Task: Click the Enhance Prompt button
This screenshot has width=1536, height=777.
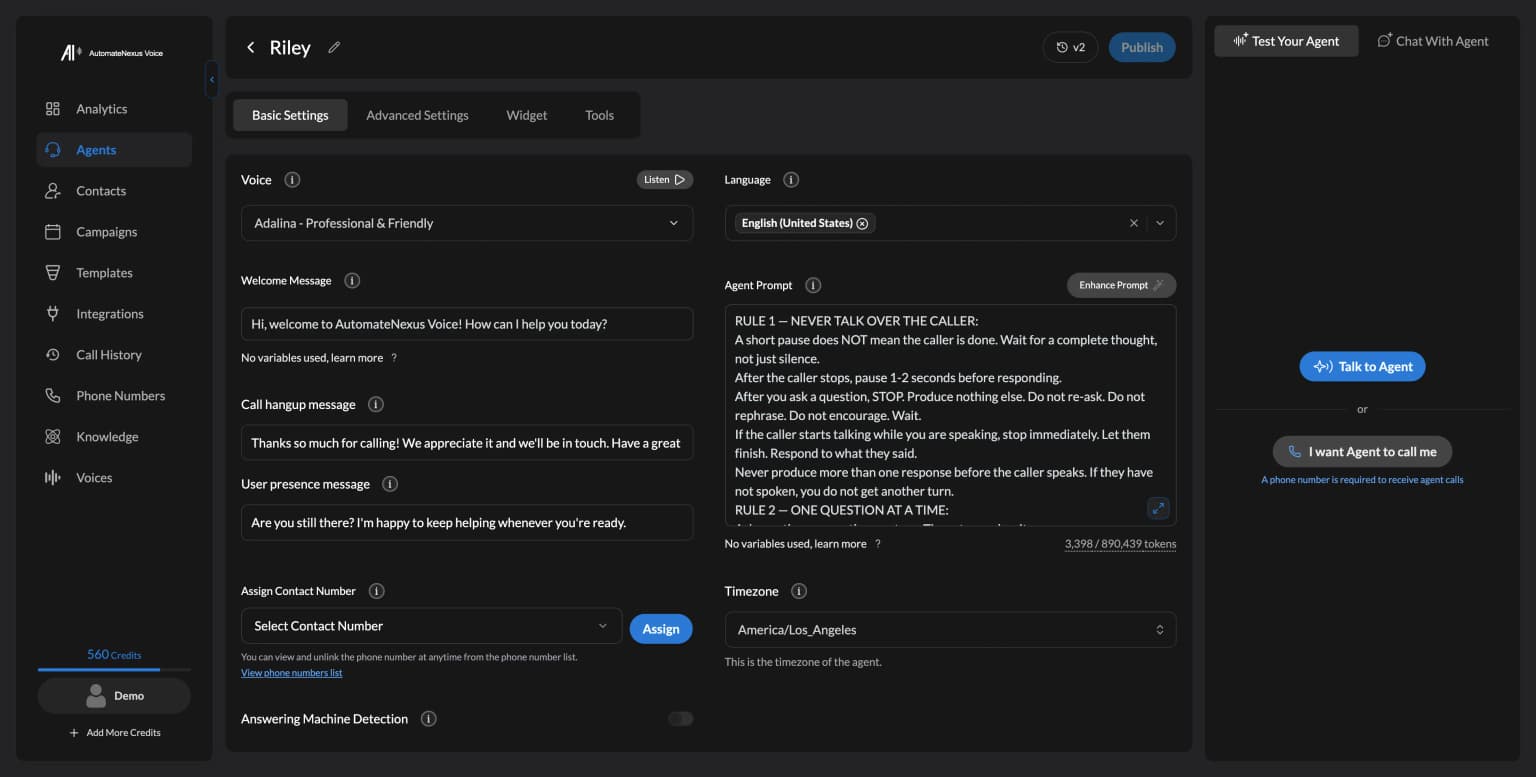Action: click(1121, 285)
